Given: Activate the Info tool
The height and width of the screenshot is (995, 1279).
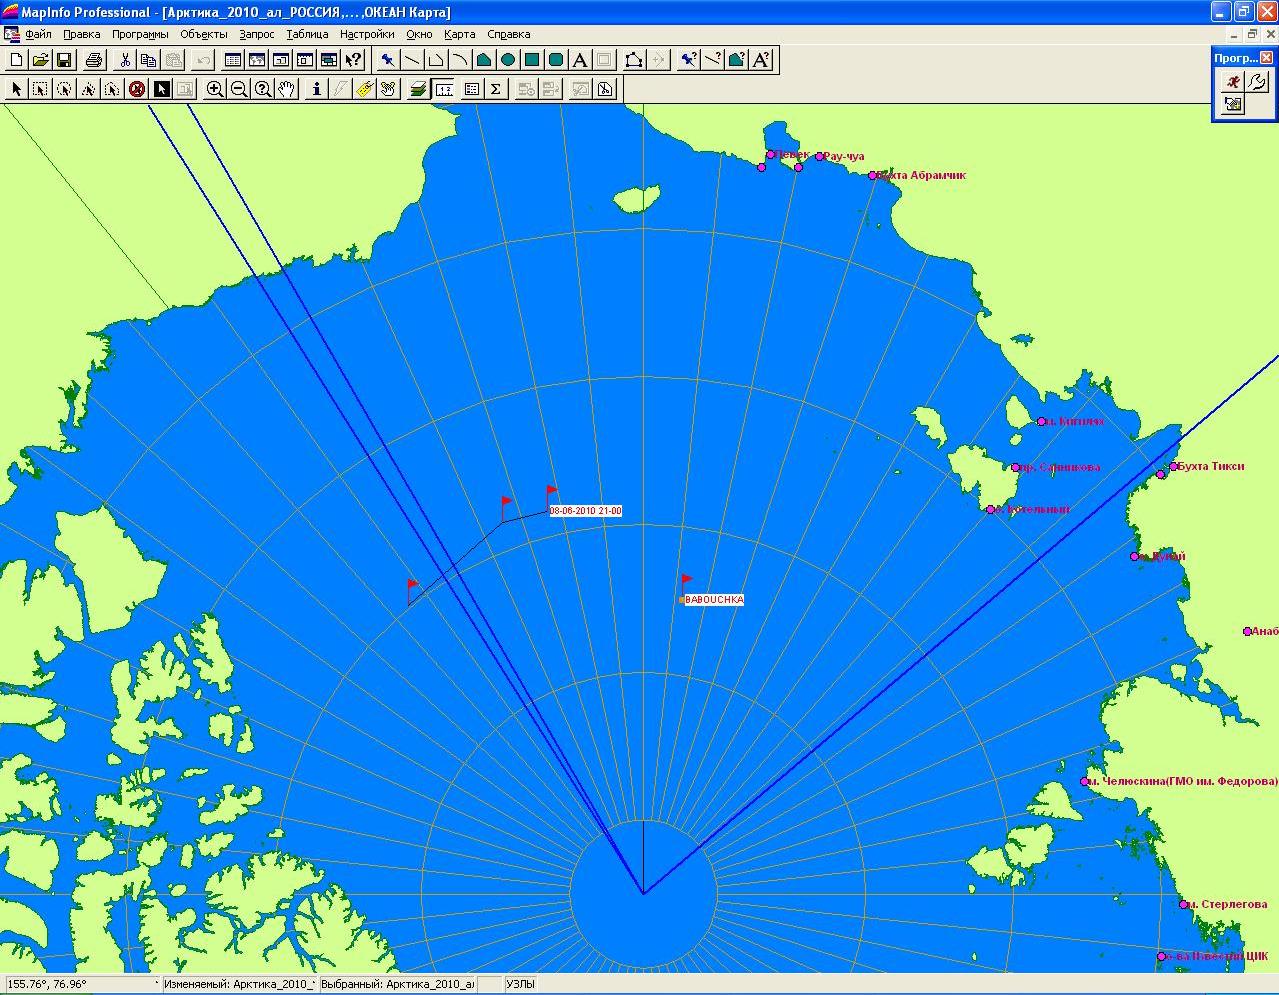Looking at the screenshot, I should coord(317,89).
